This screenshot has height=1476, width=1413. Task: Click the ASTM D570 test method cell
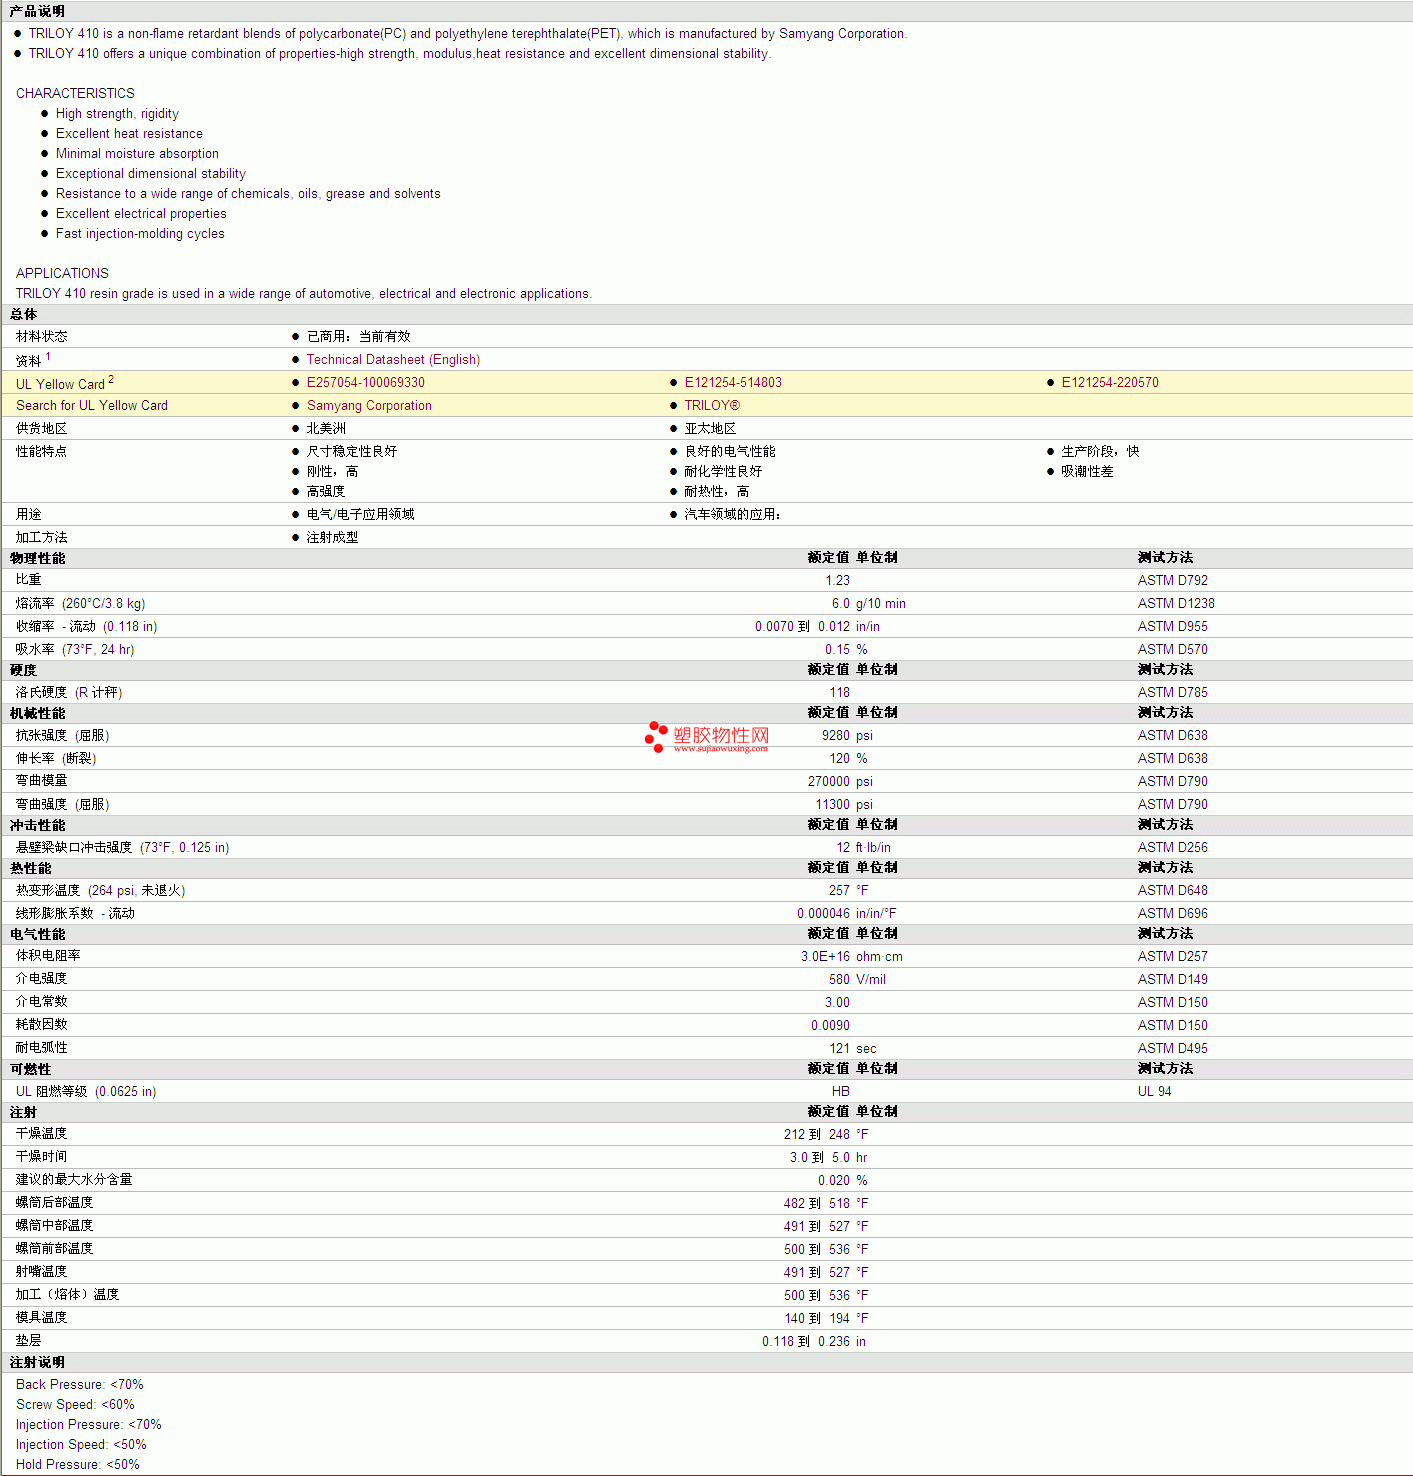[1172, 650]
